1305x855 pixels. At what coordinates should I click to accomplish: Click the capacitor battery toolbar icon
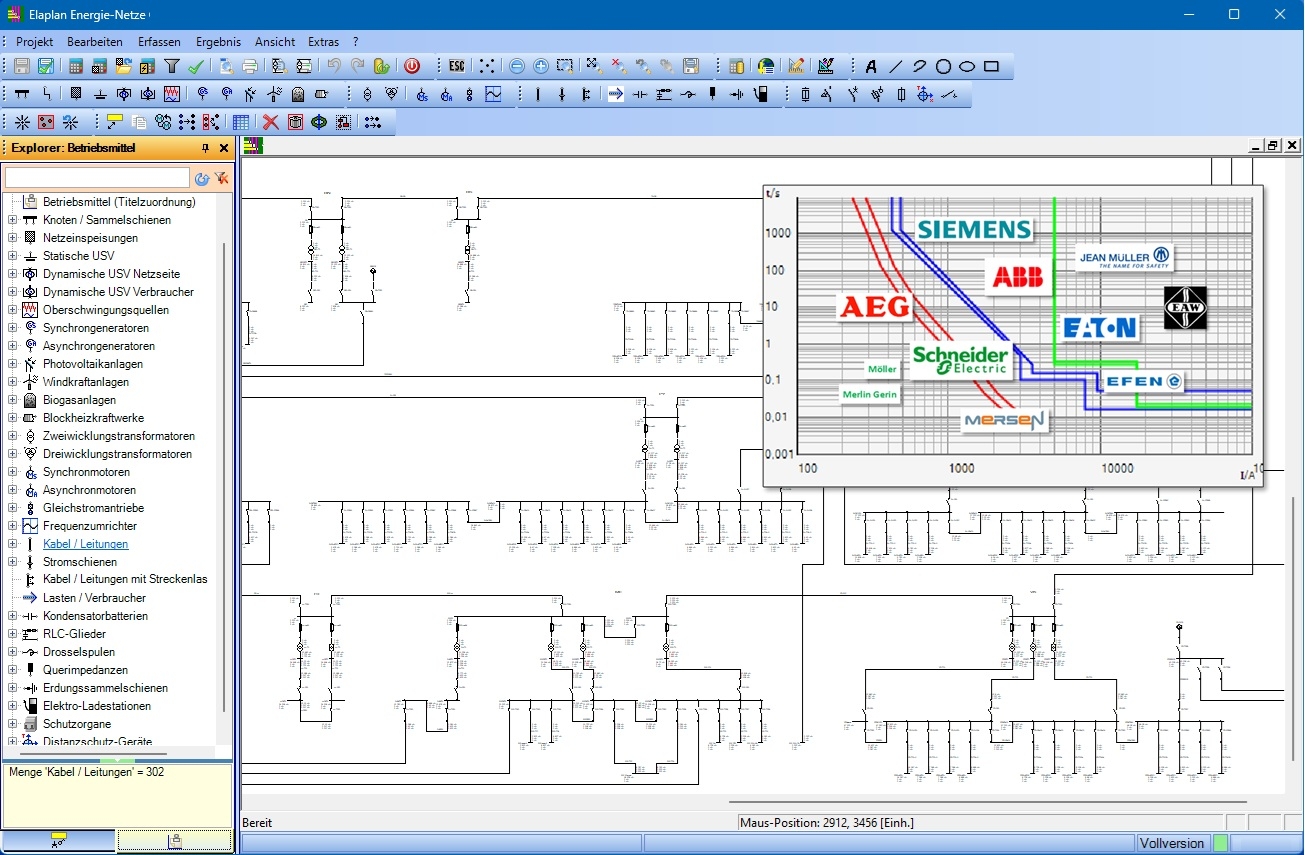tap(640, 95)
